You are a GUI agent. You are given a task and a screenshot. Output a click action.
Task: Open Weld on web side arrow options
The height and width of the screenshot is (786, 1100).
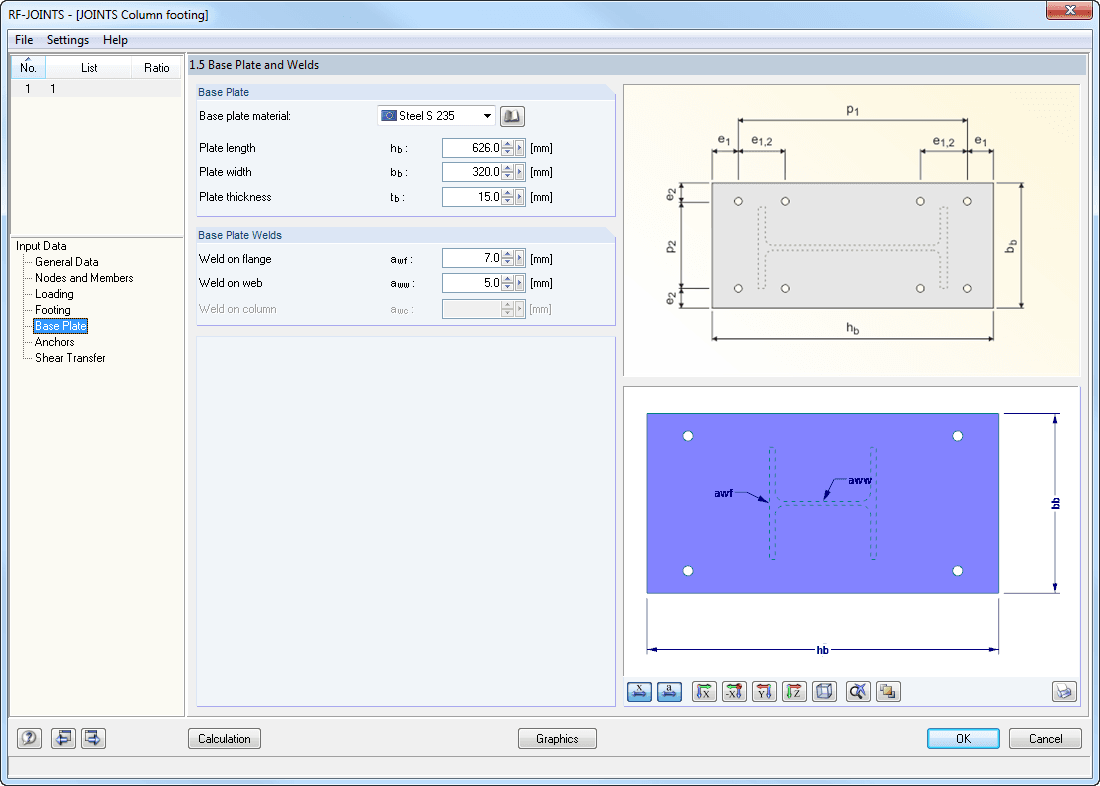520,284
